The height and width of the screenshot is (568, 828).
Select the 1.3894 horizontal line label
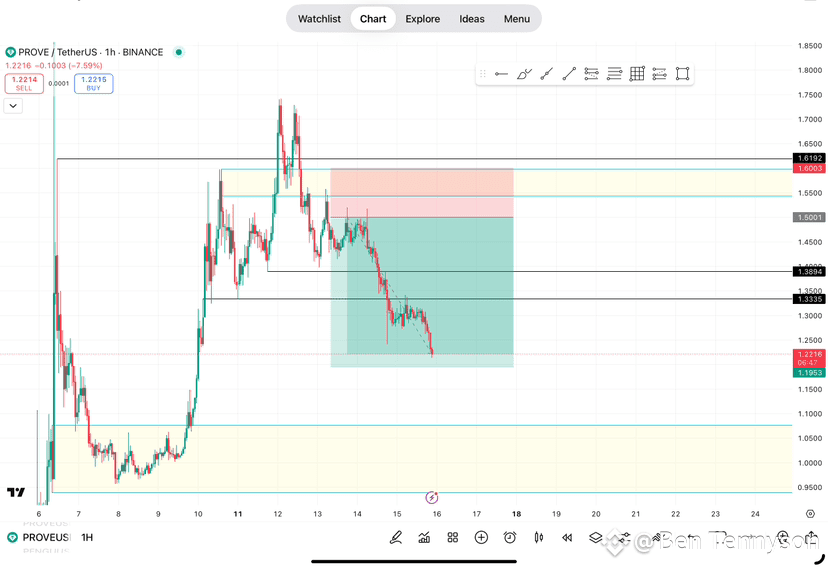tap(810, 271)
